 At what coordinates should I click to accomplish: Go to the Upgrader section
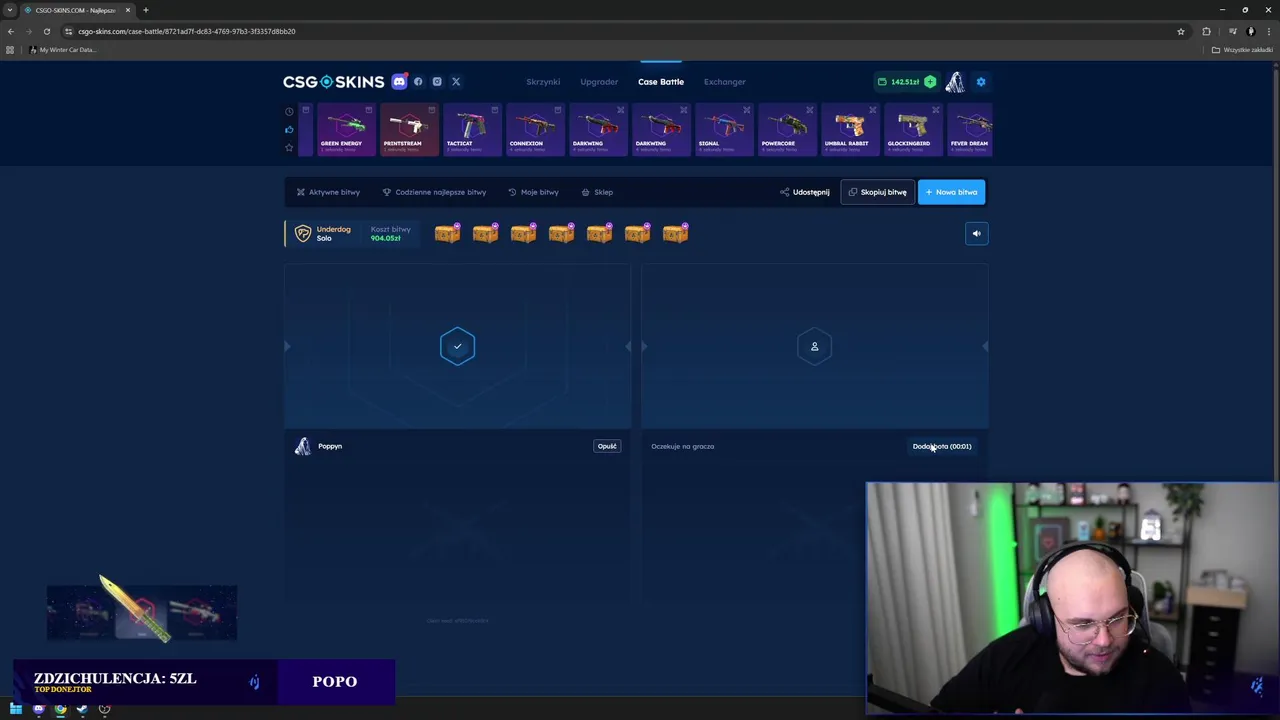click(x=599, y=82)
